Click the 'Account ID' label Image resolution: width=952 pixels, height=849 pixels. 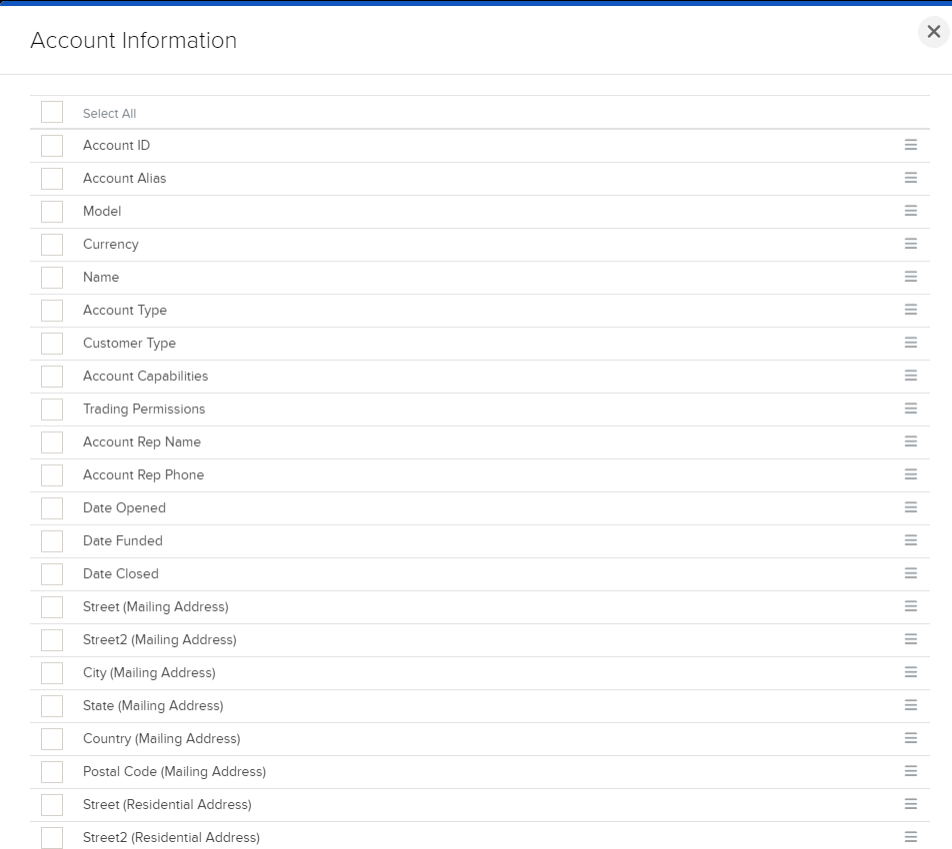tap(117, 145)
